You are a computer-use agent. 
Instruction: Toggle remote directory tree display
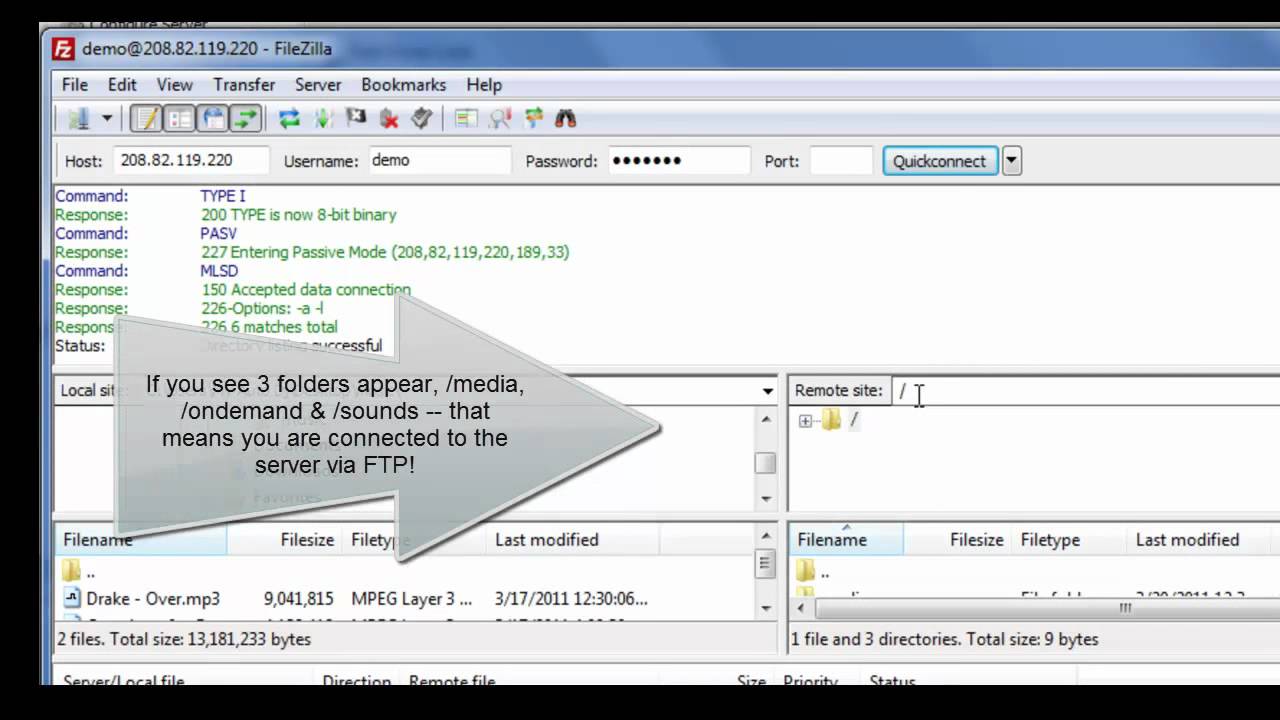click(213, 119)
